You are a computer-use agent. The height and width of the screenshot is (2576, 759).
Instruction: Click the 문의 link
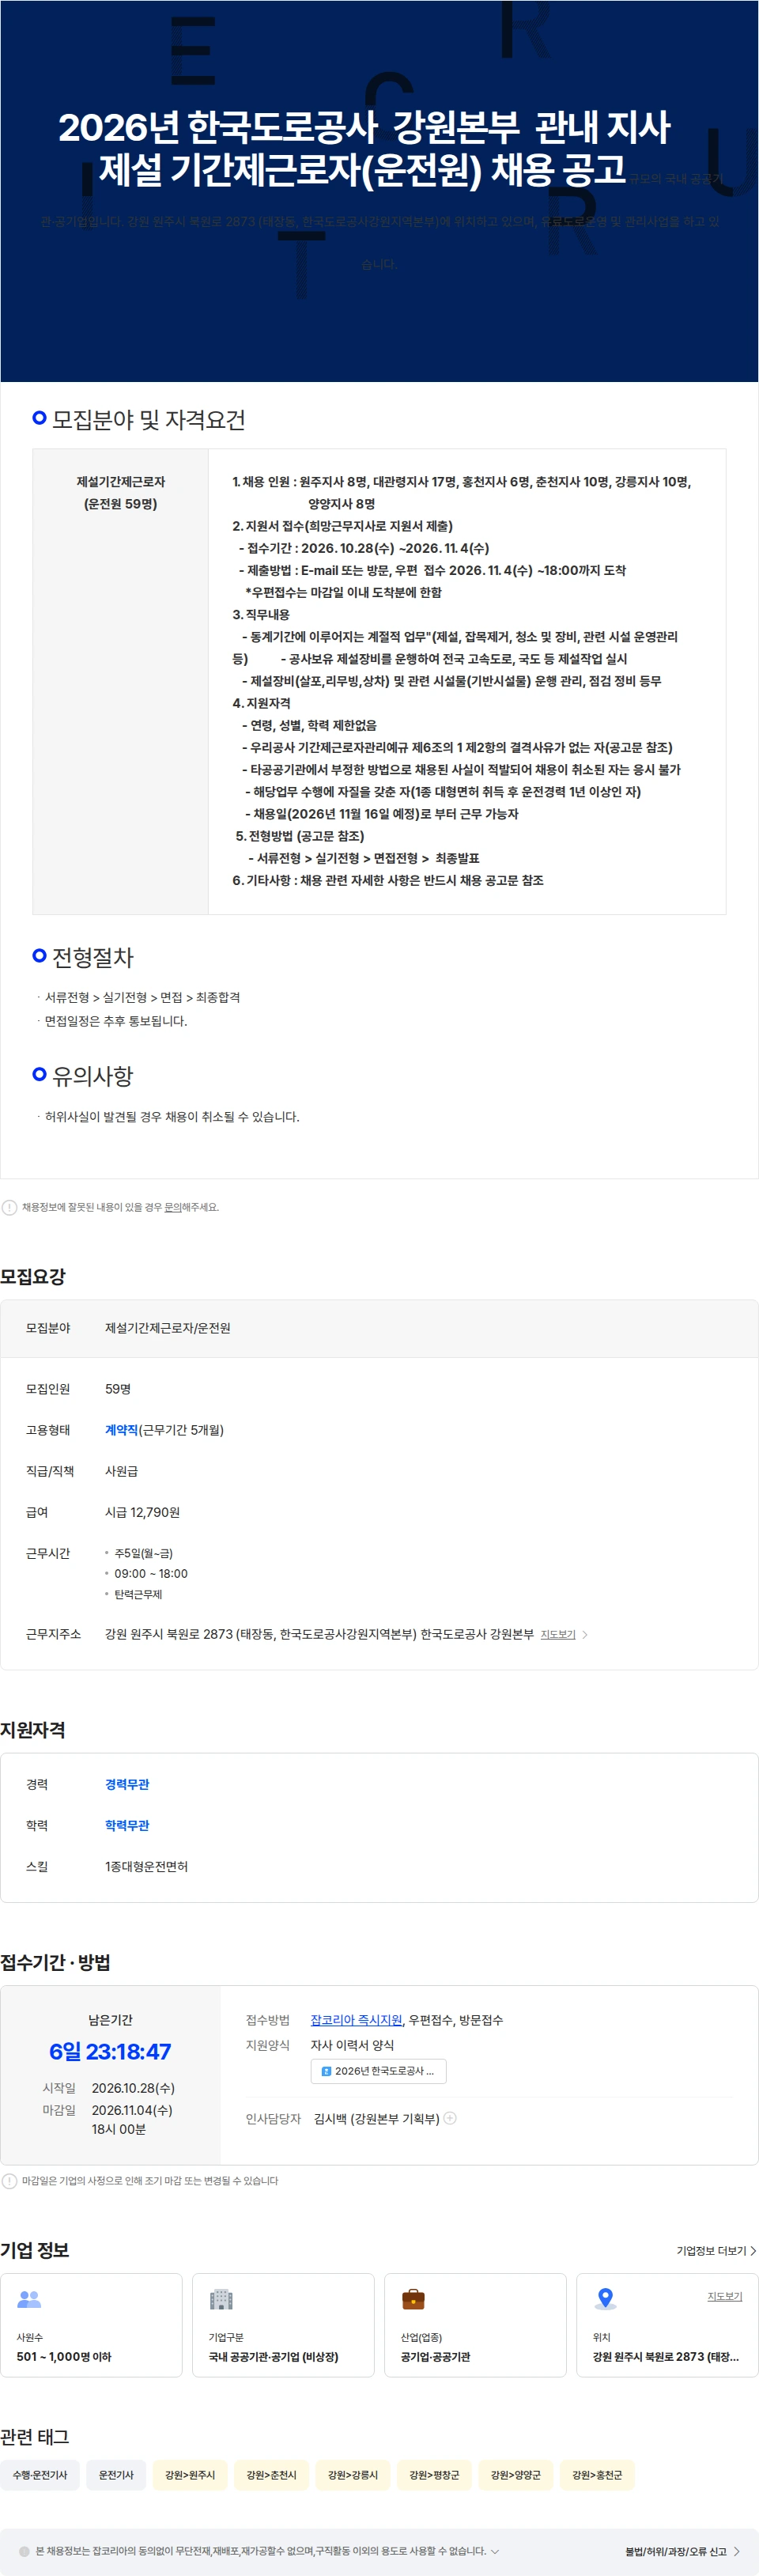coord(173,1207)
